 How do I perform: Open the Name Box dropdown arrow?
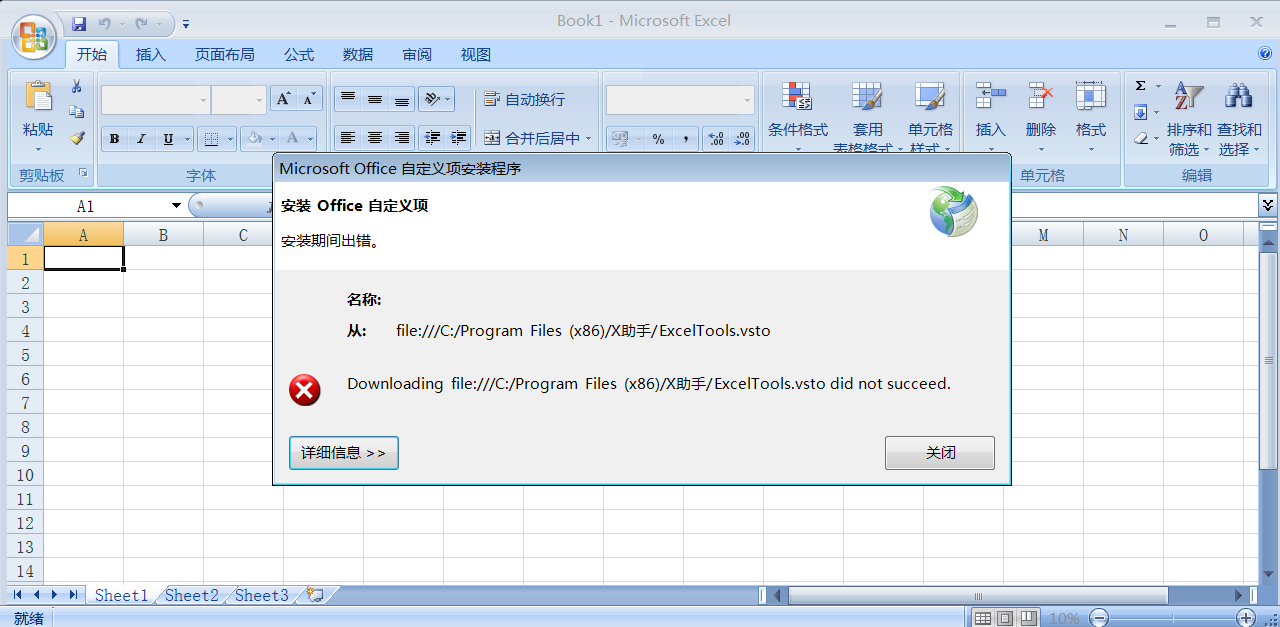[x=177, y=206]
